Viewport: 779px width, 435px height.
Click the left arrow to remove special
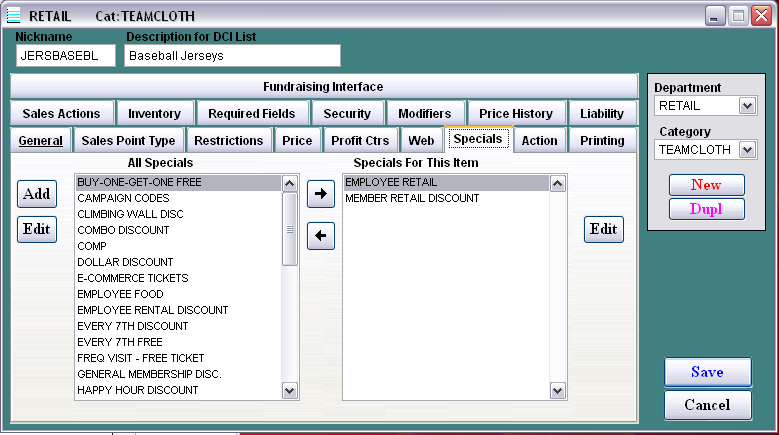(x=321, y=236)
